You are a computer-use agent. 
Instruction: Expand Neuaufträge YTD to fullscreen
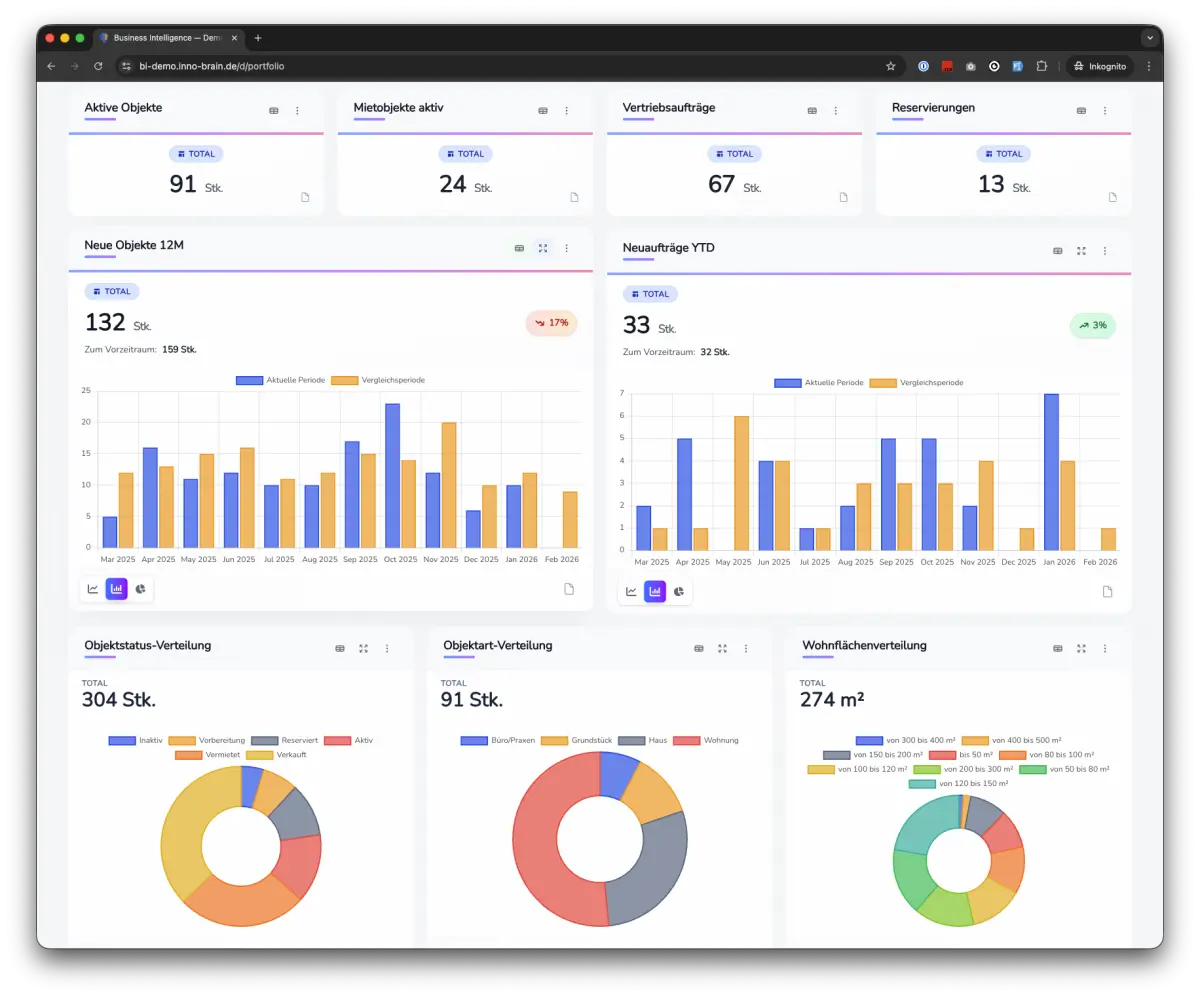(x=1081, y=251)
